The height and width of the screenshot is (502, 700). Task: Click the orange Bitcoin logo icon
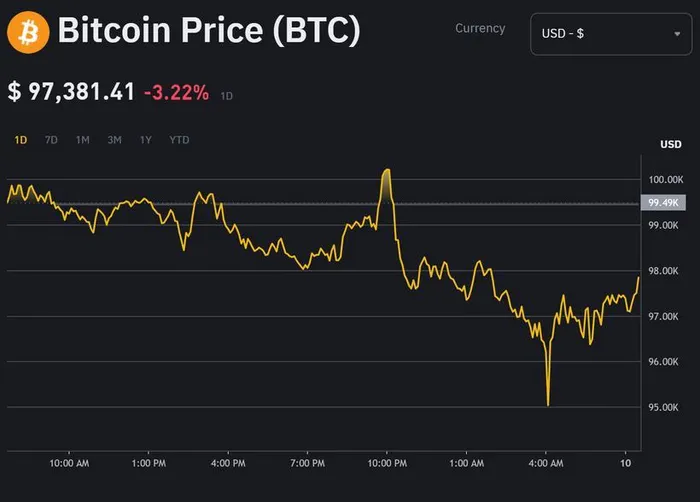point(27,33)
